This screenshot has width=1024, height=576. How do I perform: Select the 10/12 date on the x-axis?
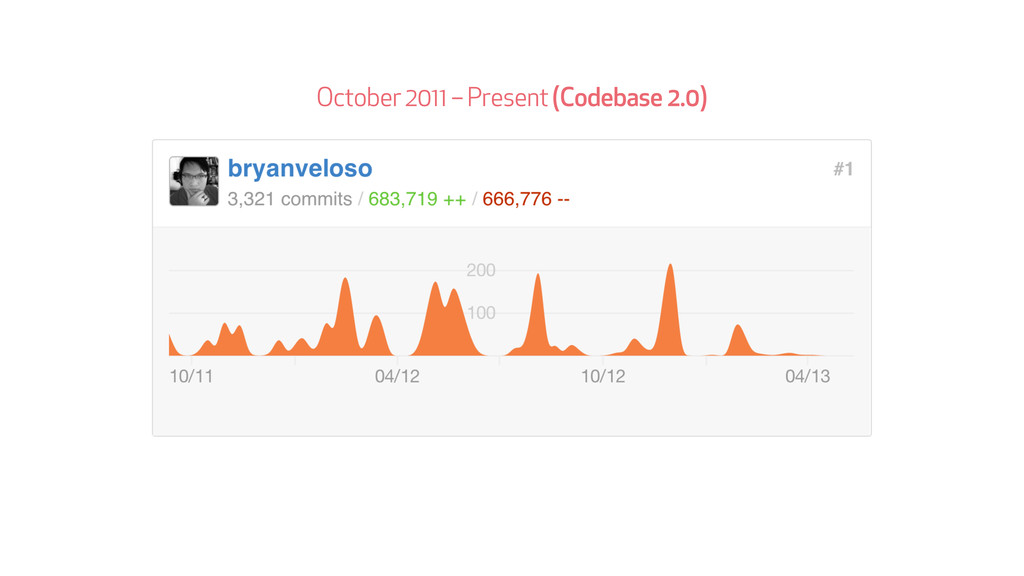603,377
